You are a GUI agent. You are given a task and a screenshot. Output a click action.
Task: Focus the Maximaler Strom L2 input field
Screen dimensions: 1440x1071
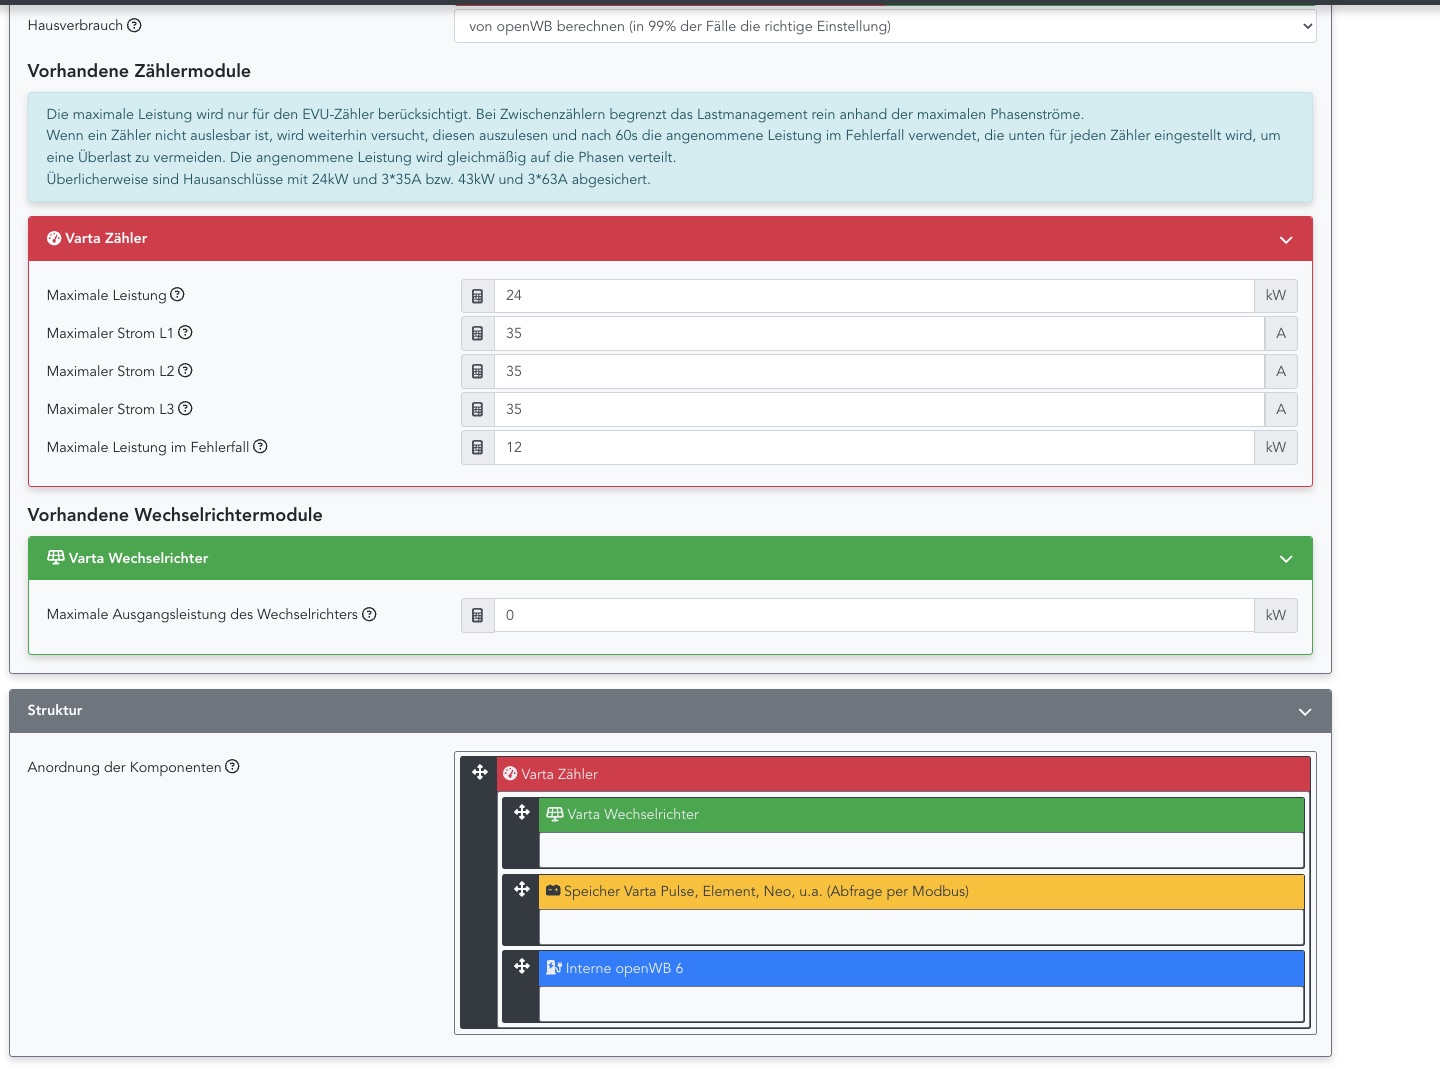(x=879, y=372)
